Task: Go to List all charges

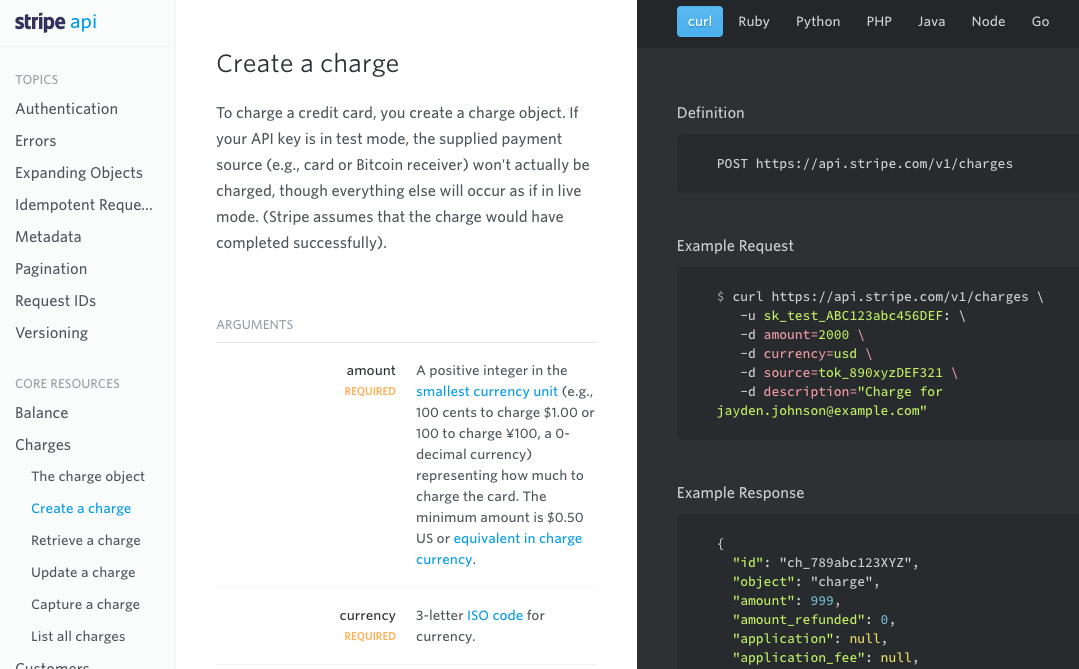Action: pyautogui.click(x=78, y=637)
